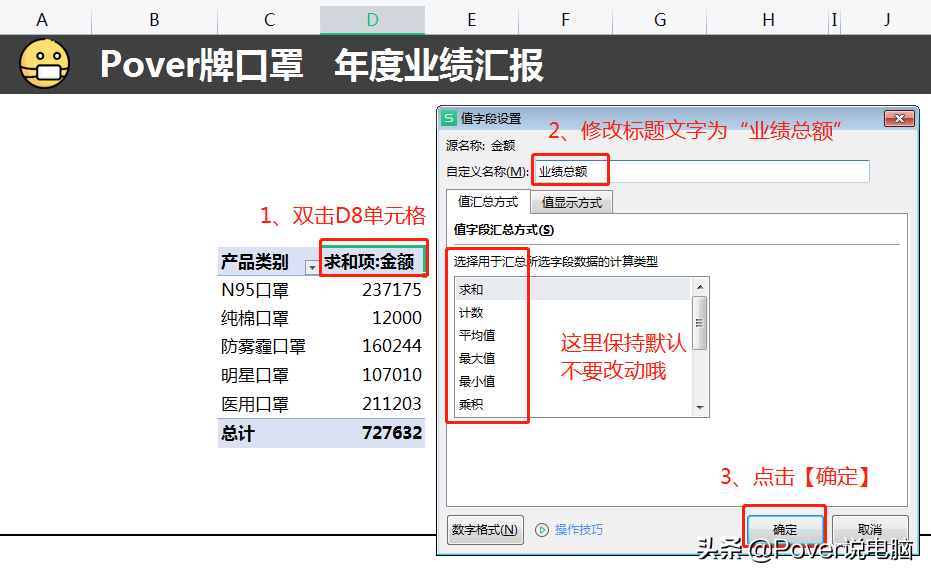
Task: Select column C header
Action: click(x=269, y=20)
